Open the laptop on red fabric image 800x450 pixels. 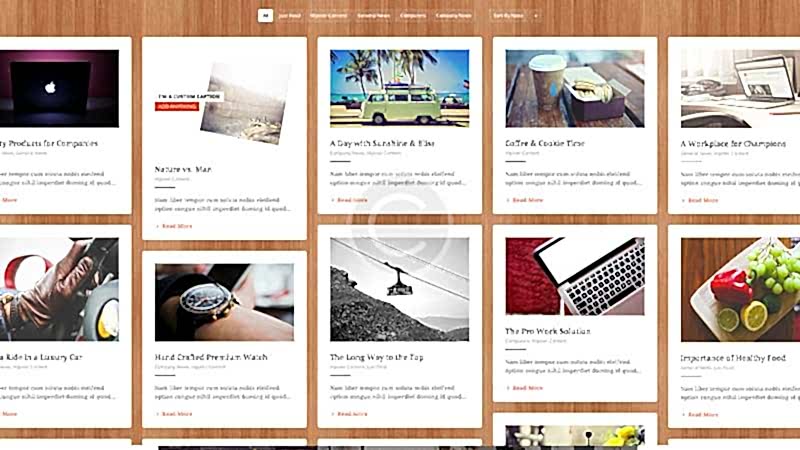click(x=575, y=276)
